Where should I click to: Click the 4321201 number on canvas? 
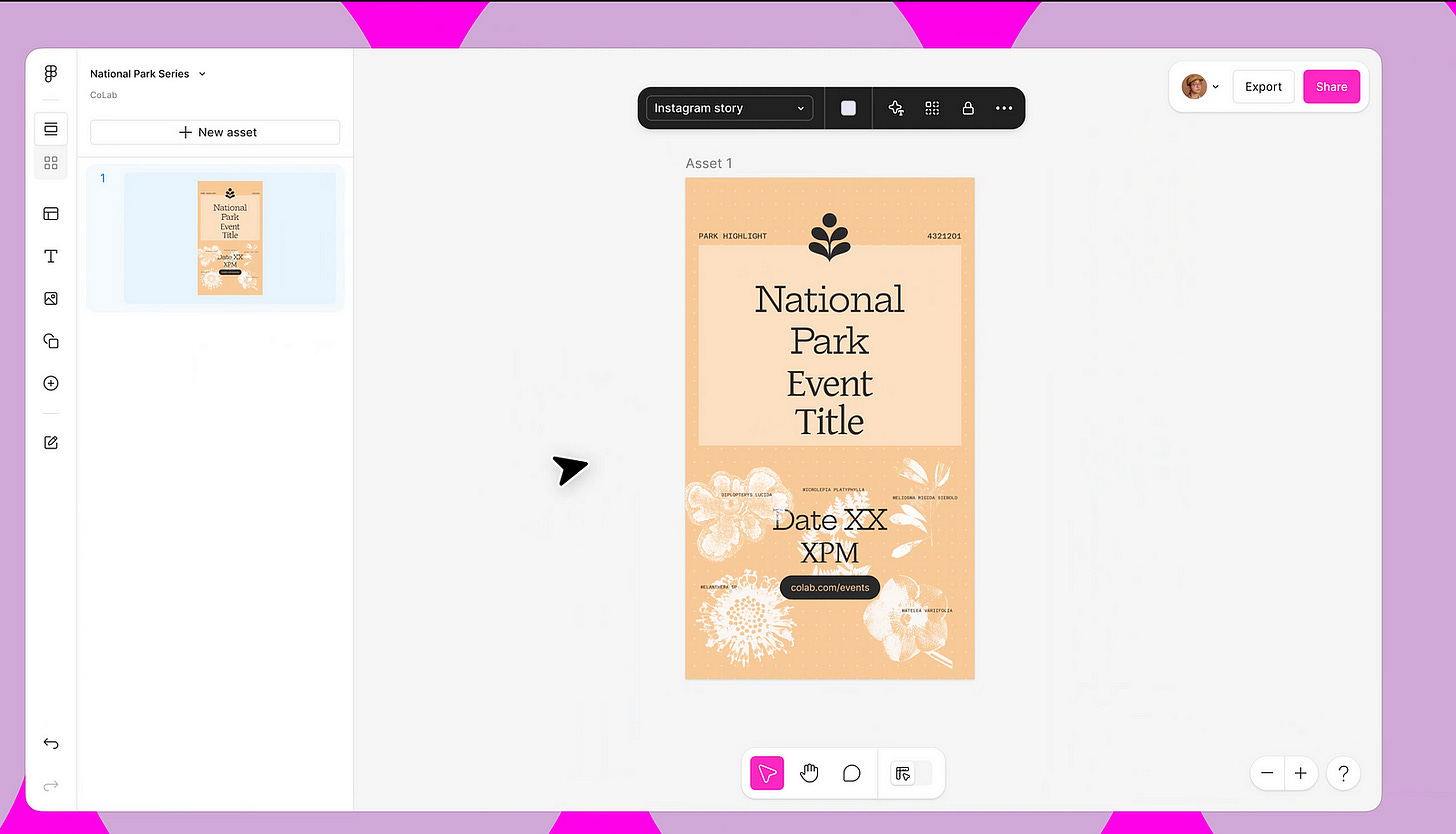click(x=944, y=236)
